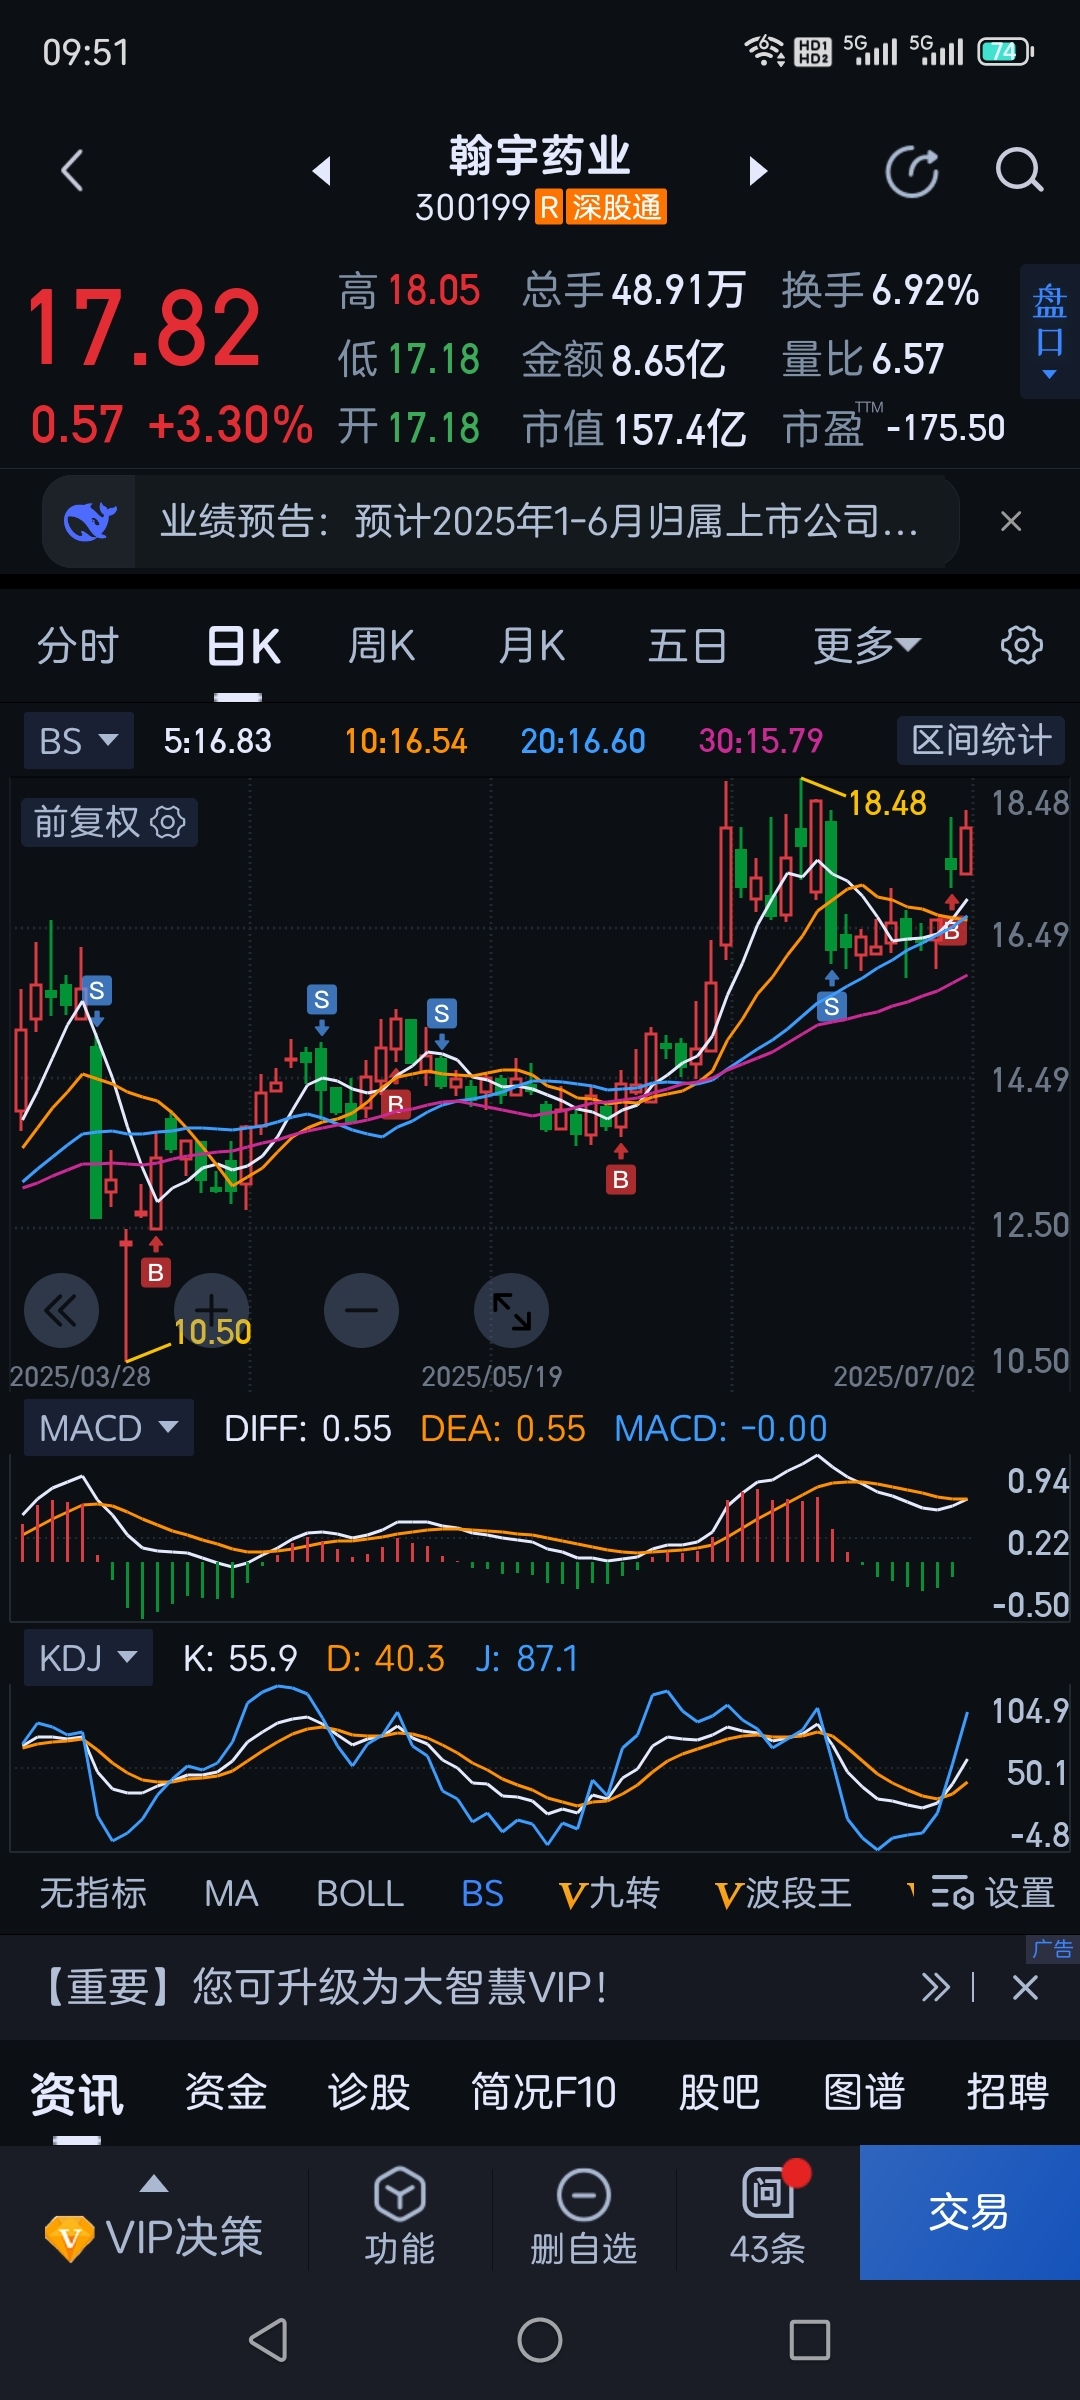Screen dimensions: 1080x2400
Task: Switch to 周K chart tab
Action: [x=381, y=646]
